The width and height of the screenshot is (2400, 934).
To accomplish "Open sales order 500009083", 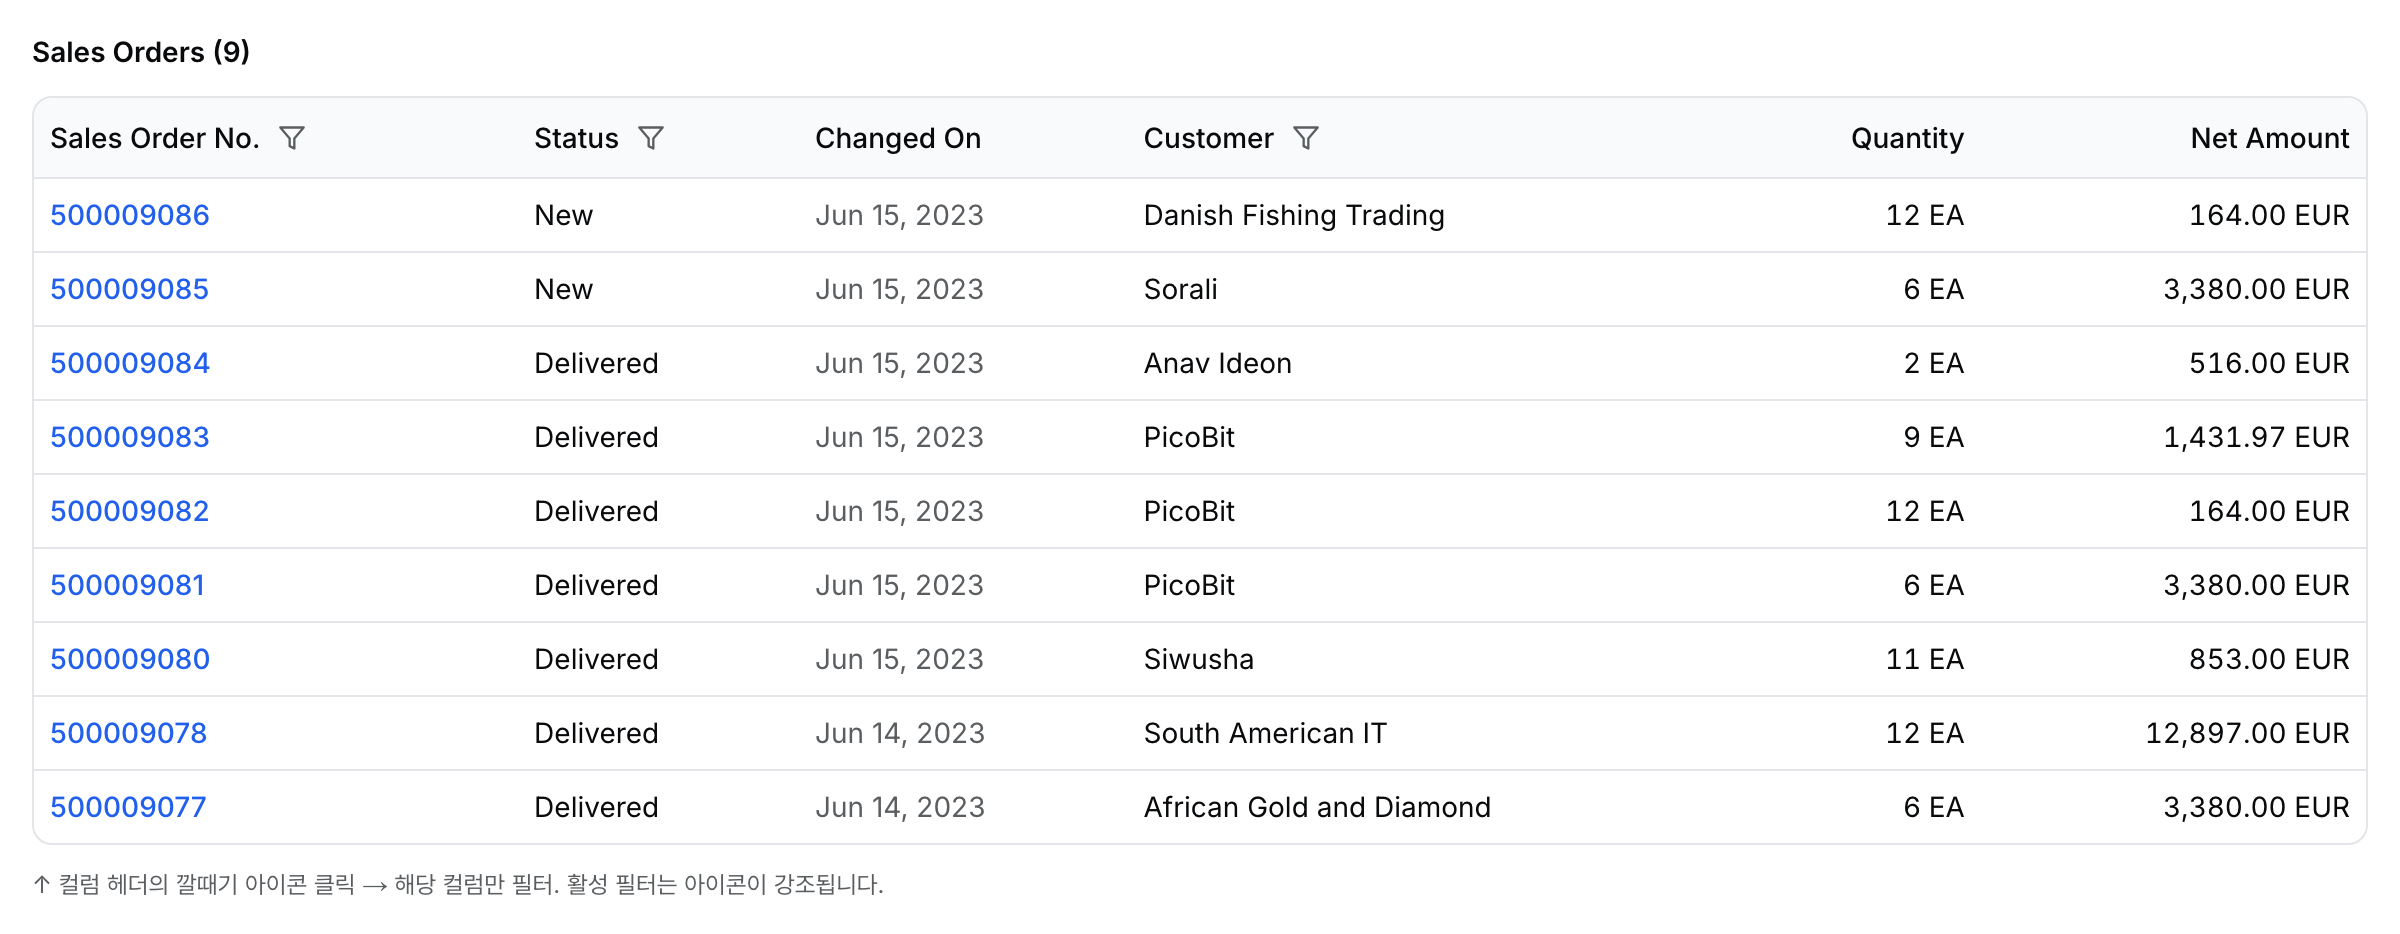I will (x=130, y=437).
